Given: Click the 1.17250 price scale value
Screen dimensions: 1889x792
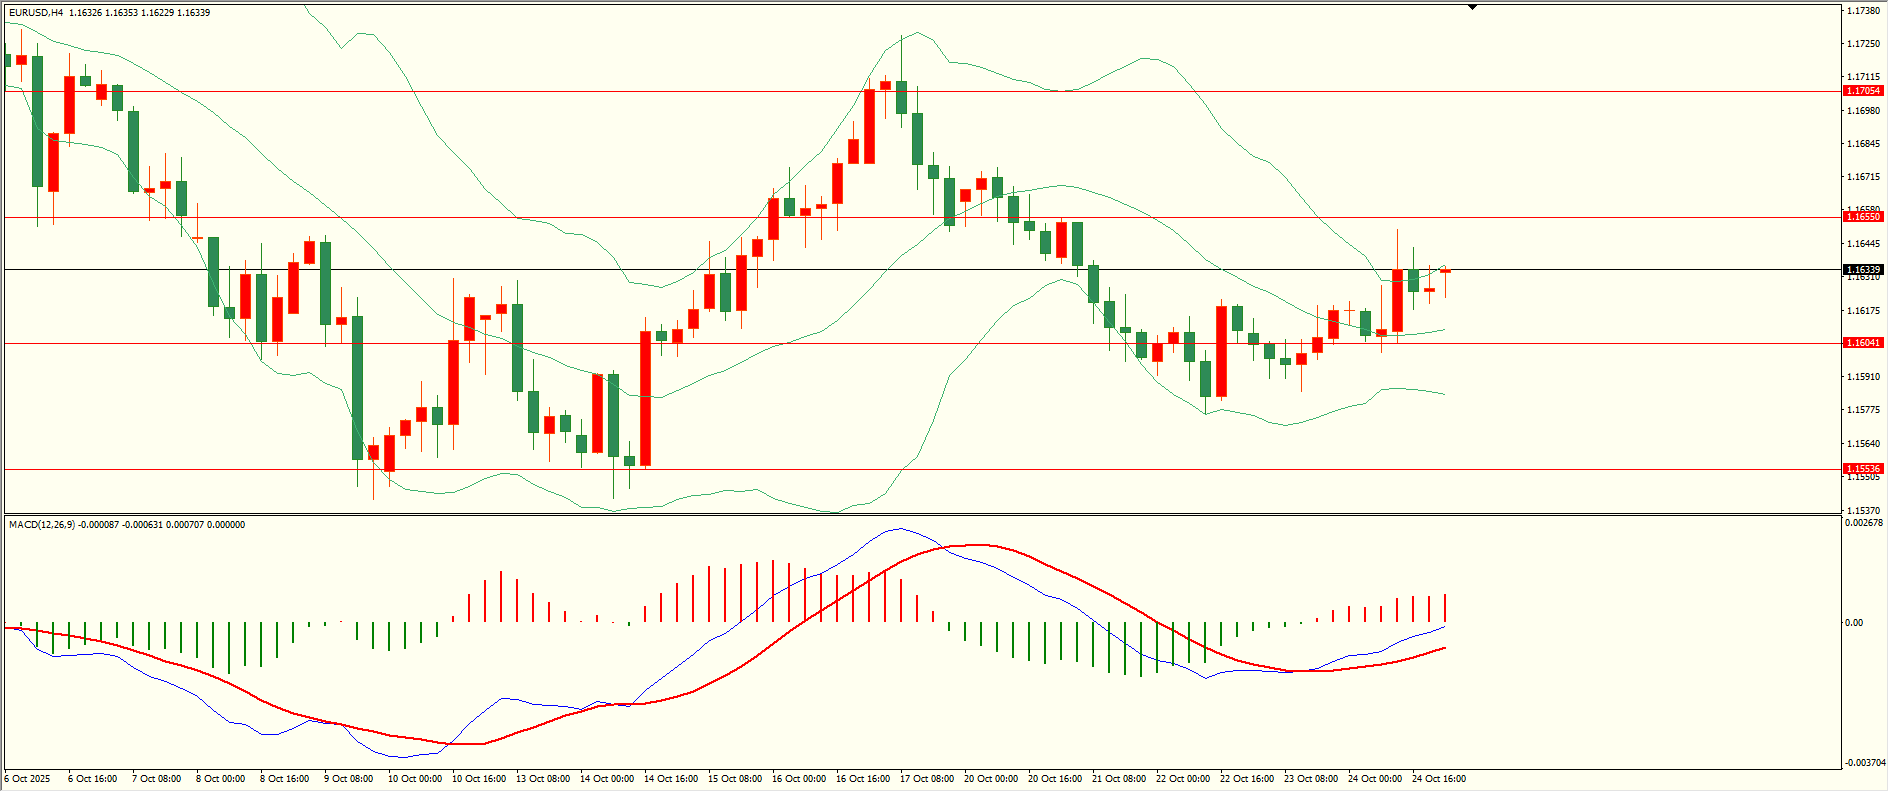Looking at the screenshot, I should pos(1862,44).
